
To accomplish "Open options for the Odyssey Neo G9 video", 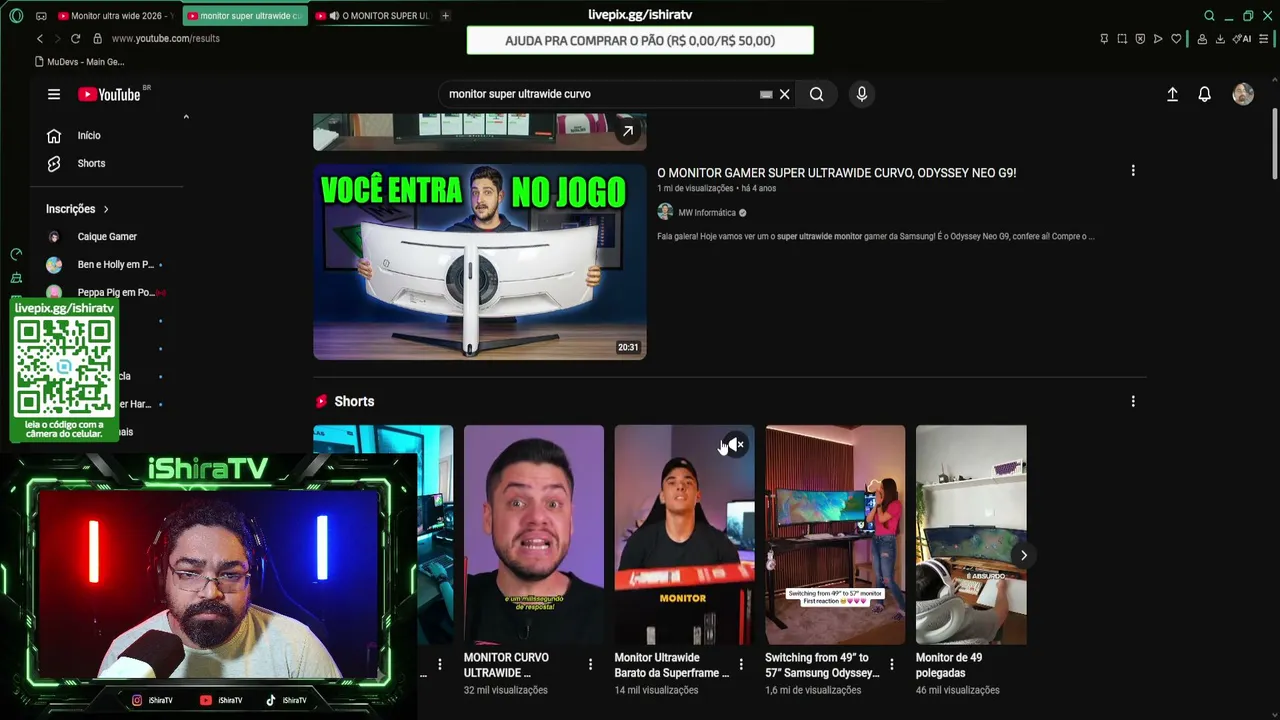I will click(x=1133, y=171).
